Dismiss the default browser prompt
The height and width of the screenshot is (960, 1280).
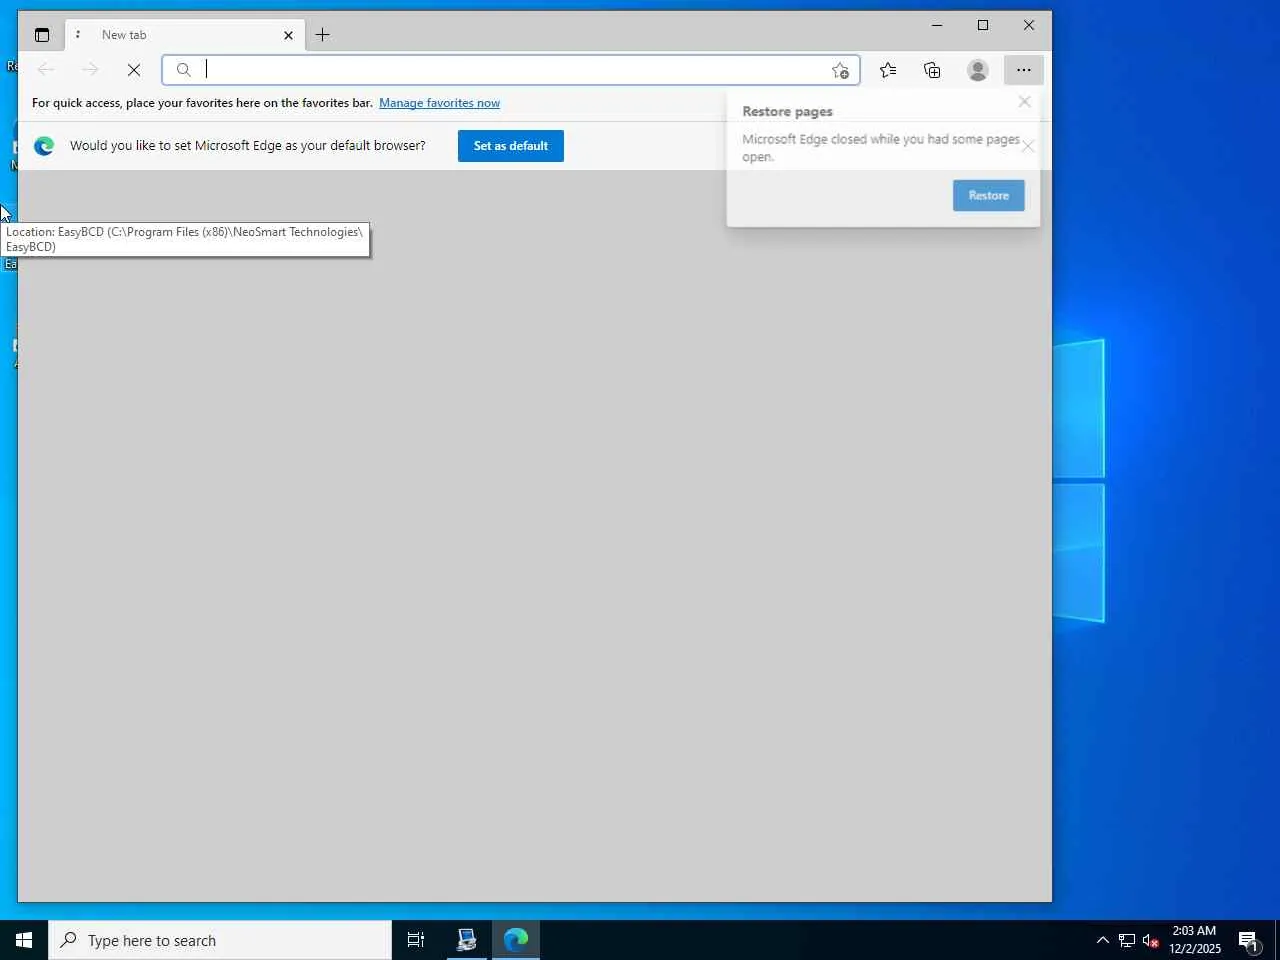tap(1028, 146)
